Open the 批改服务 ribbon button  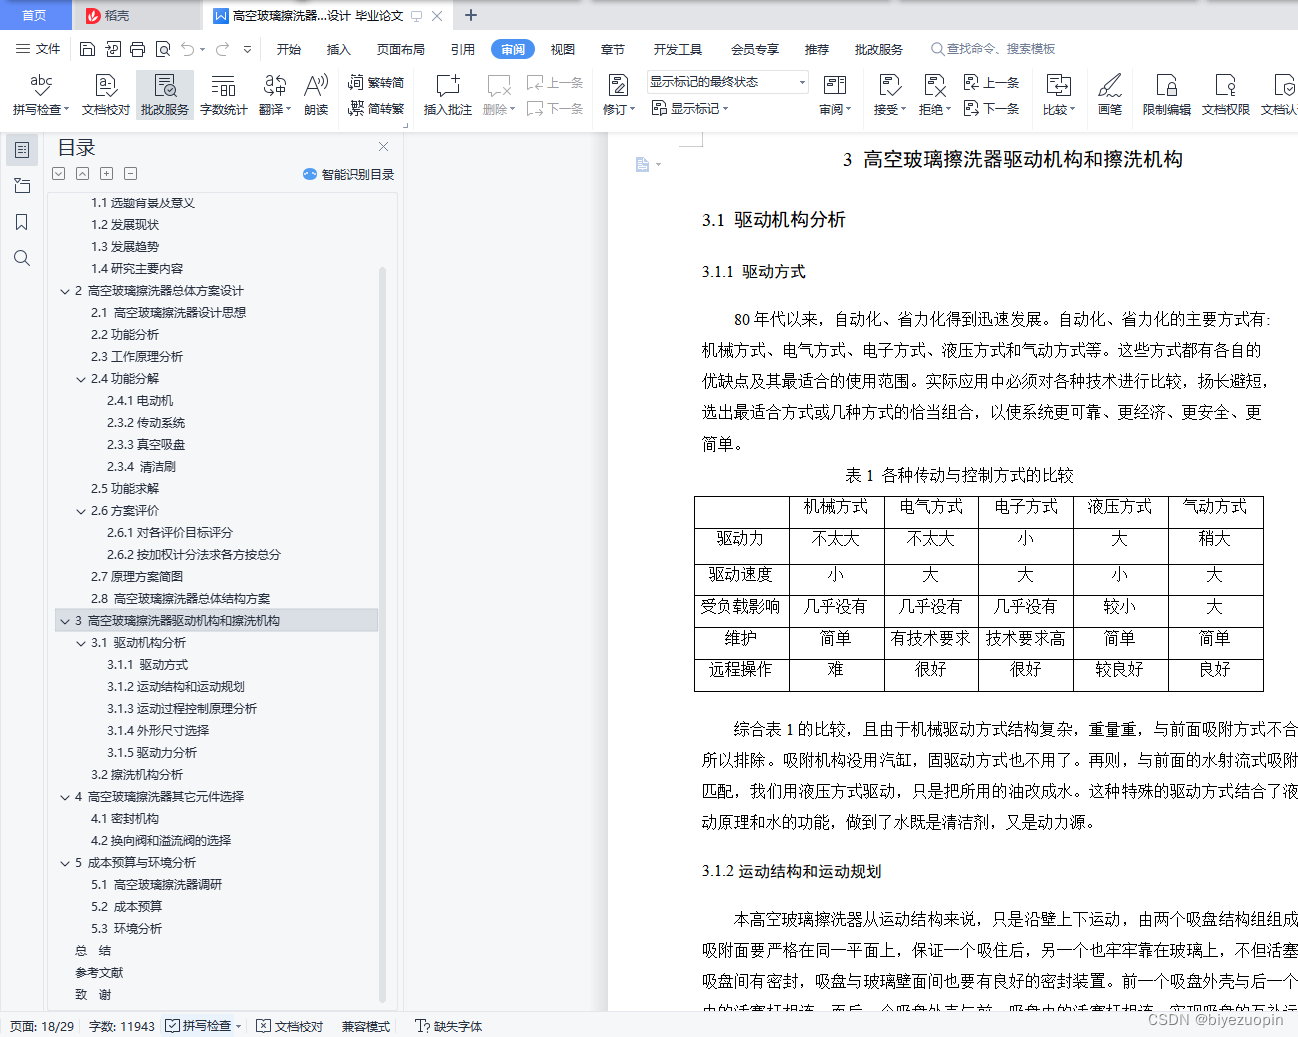[165, 95]
